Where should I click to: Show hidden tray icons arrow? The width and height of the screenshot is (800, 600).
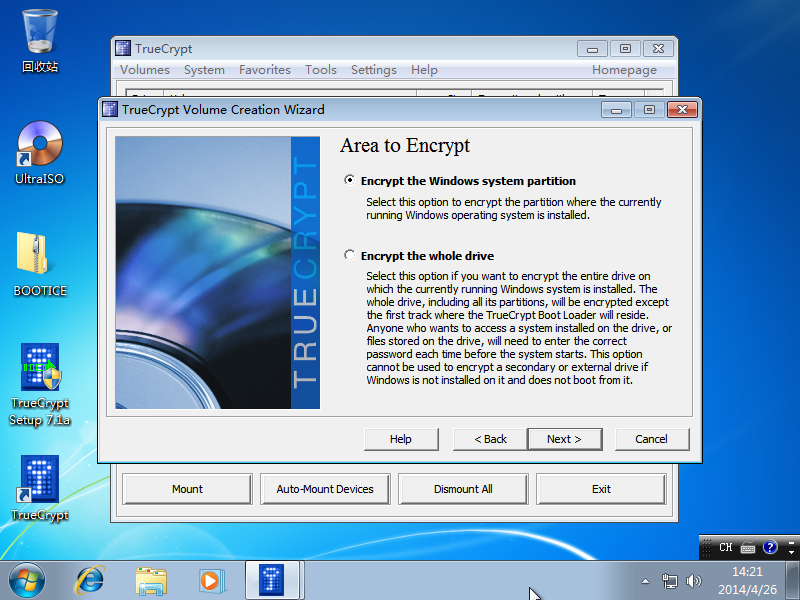click(645, 581)
